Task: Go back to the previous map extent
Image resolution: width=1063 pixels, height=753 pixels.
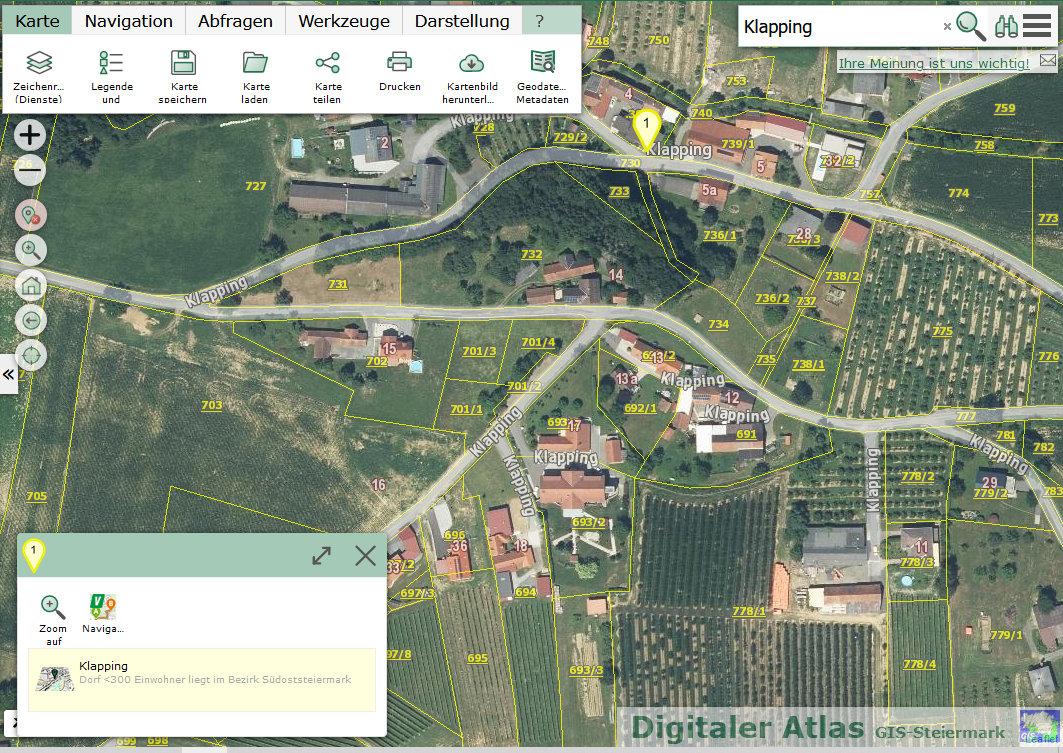Action: pos(31,320)
